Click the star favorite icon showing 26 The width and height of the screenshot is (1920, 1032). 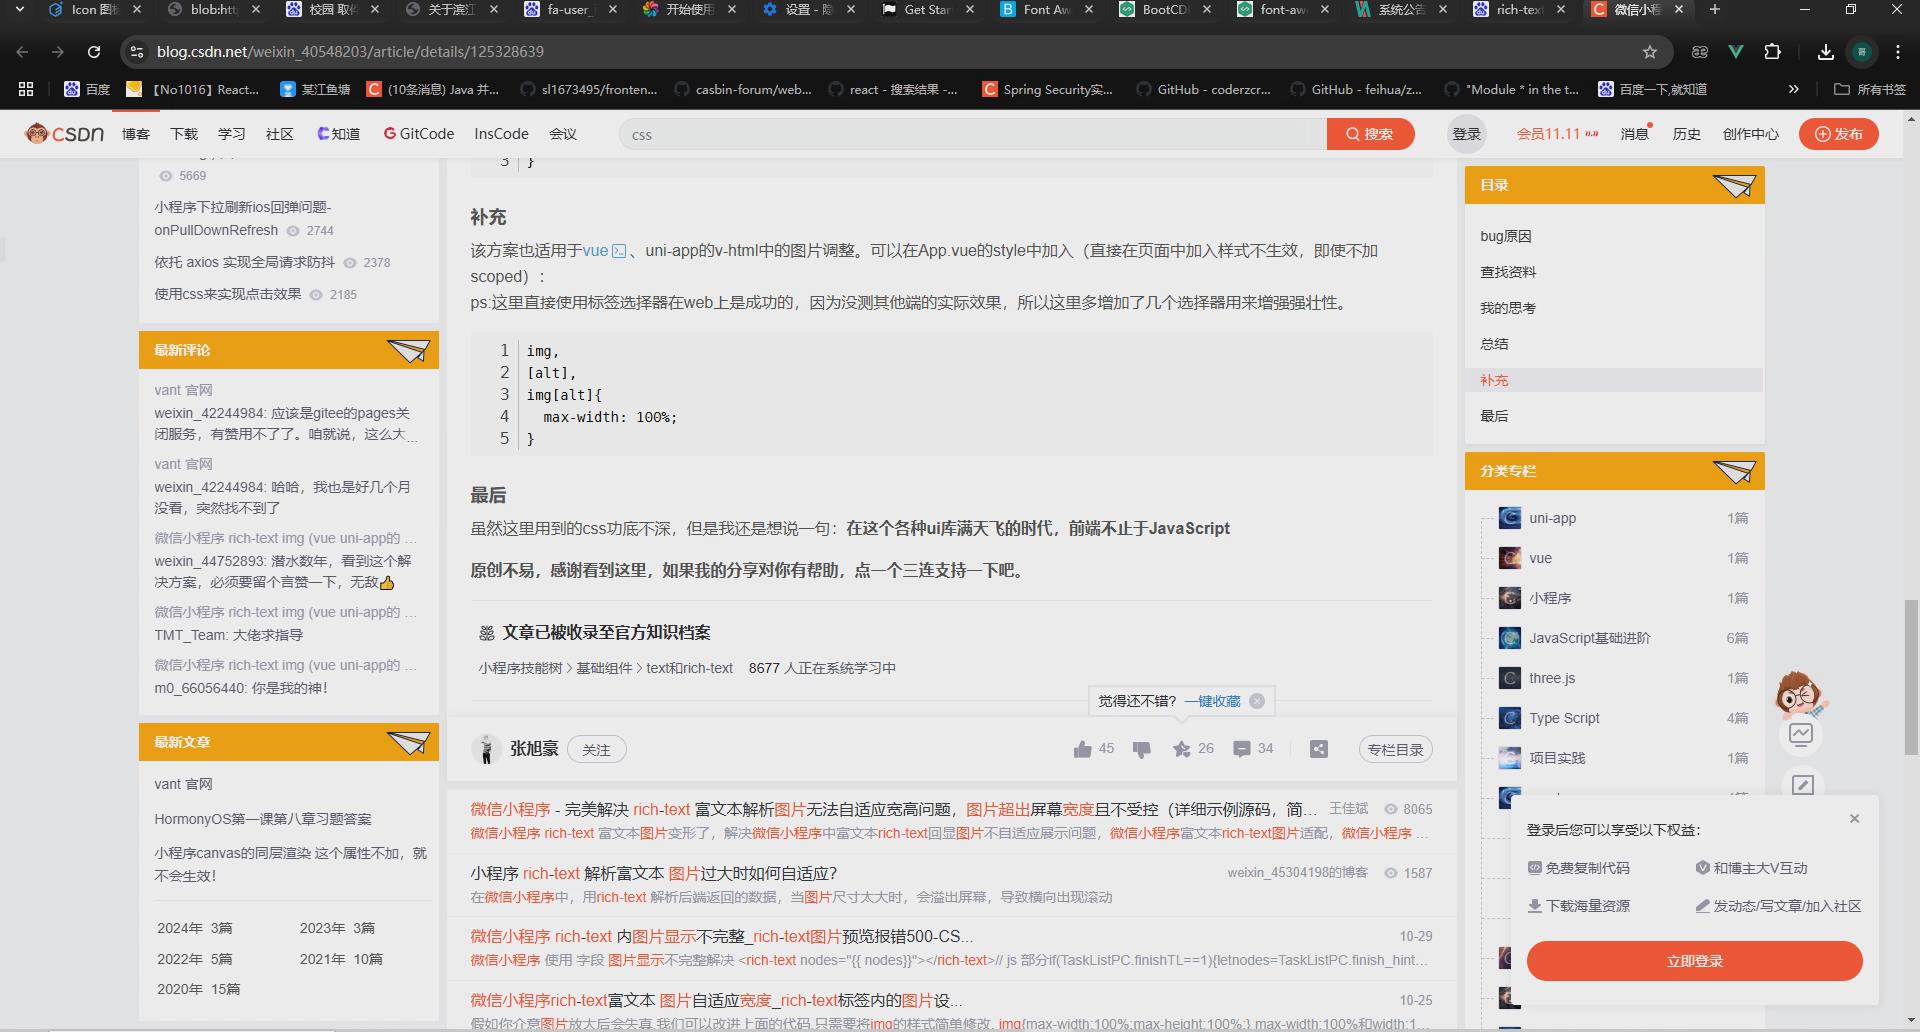pos(1181,748)
